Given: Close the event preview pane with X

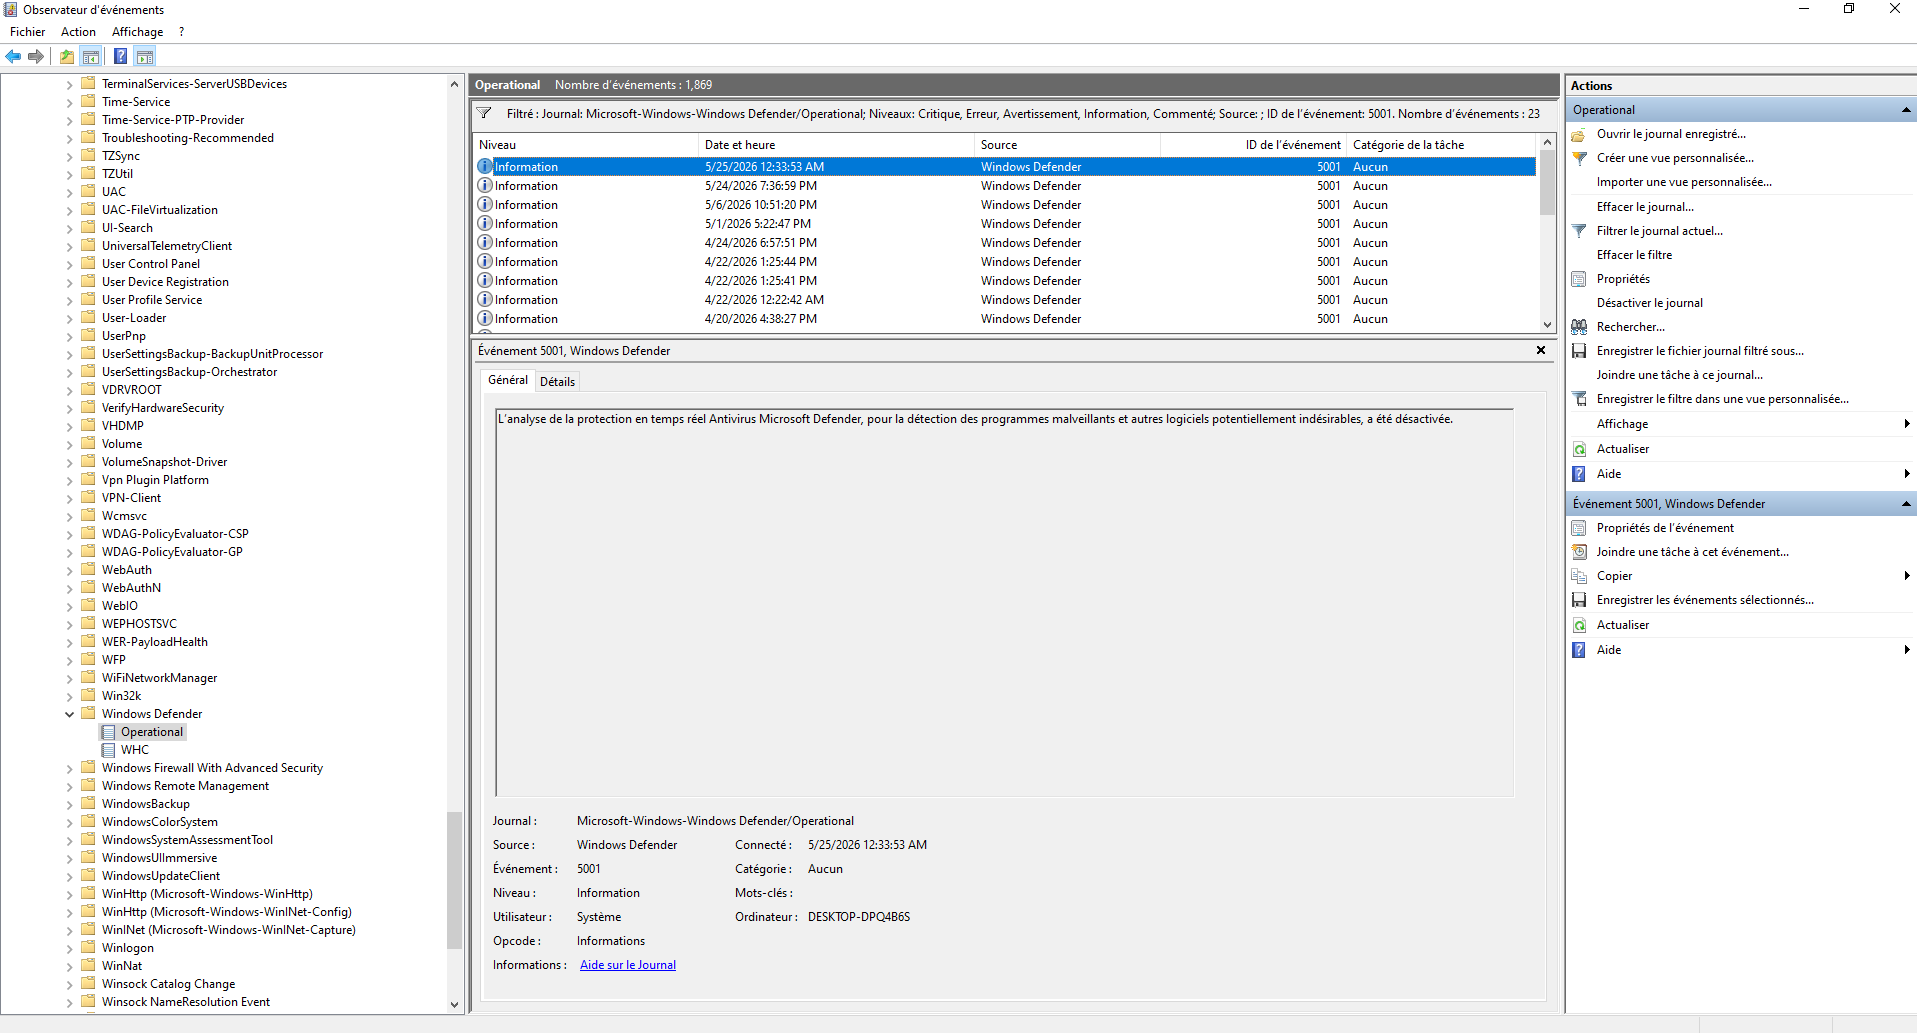Looking at the screenshot, I should (x=1541, y=350).
